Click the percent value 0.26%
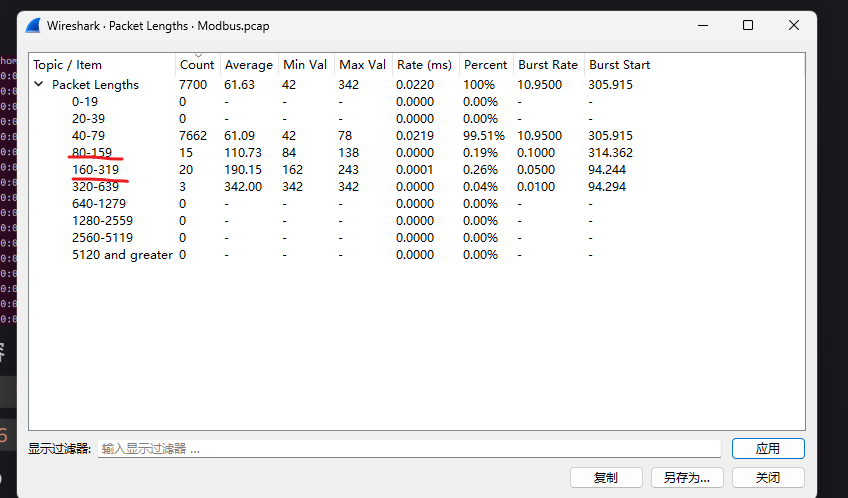The height and width of the screenshot is (498, 848). (480, 170)
